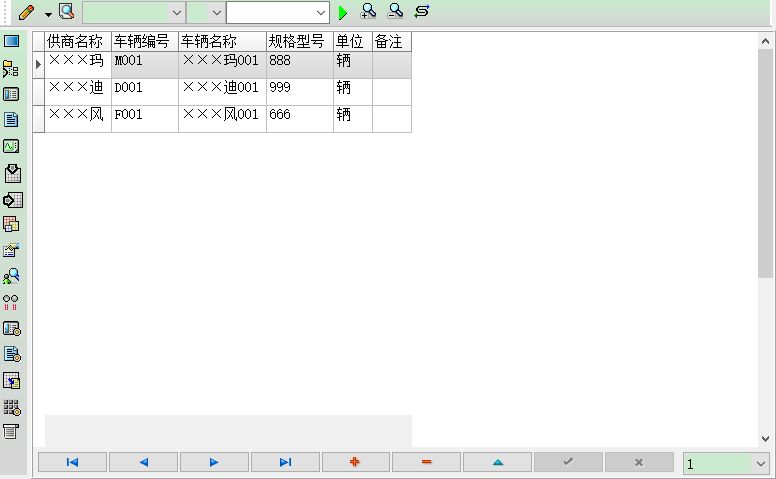This screenshot has width=776, height=479.
Task: Click the overlapping colored tables sidebar icon
Action: click(11, 224)
